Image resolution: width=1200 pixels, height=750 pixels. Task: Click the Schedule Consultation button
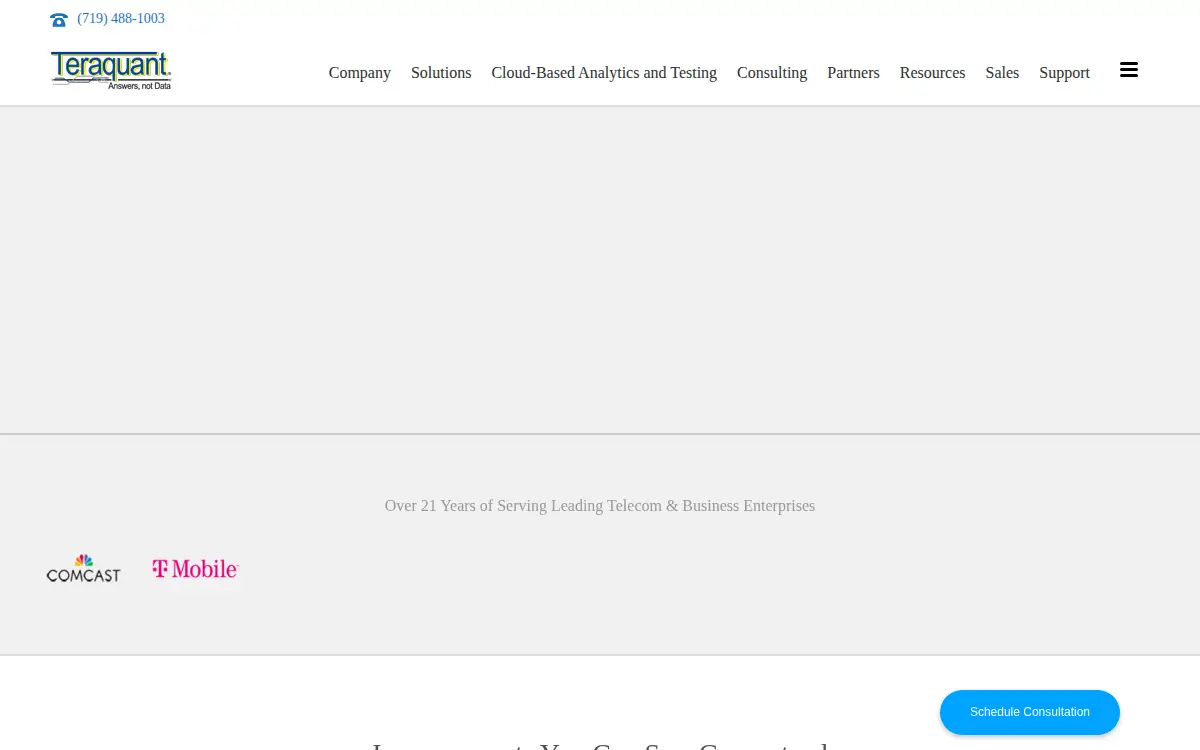point(1030,712)
